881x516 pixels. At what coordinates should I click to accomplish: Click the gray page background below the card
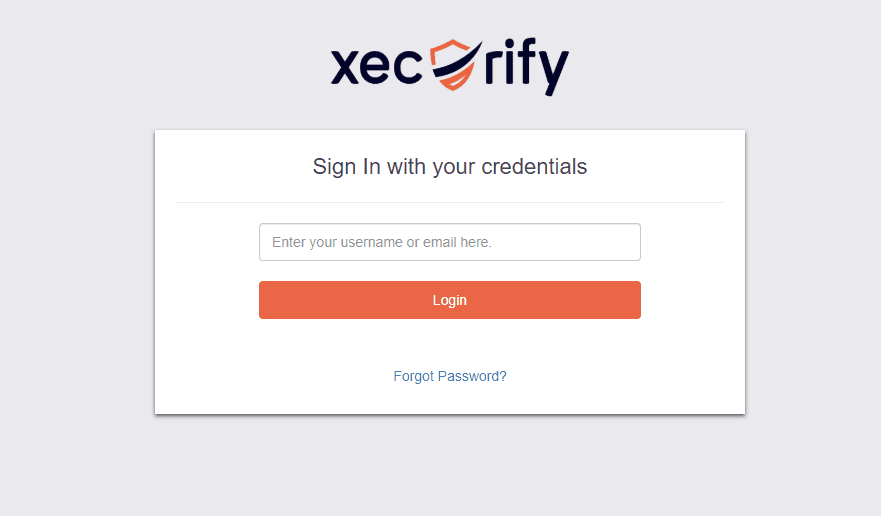[x=449, y=465]
